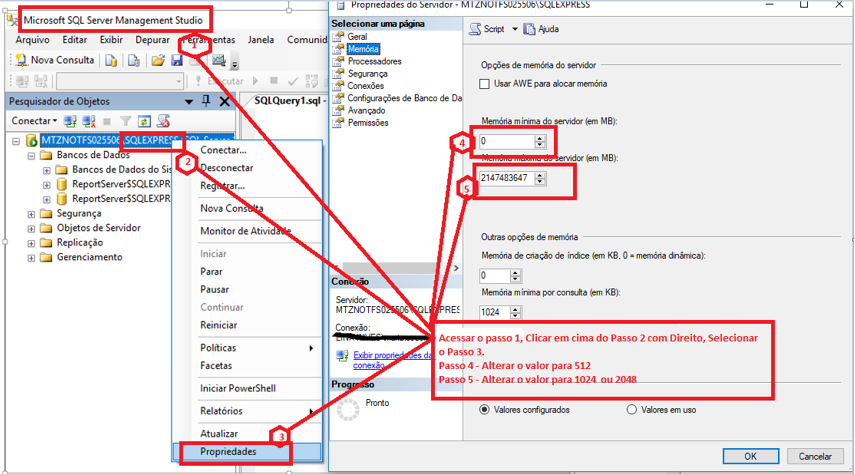
Task: Click the Filter funnel icon in Object Explorer
Action: click(x=126, y=121)
